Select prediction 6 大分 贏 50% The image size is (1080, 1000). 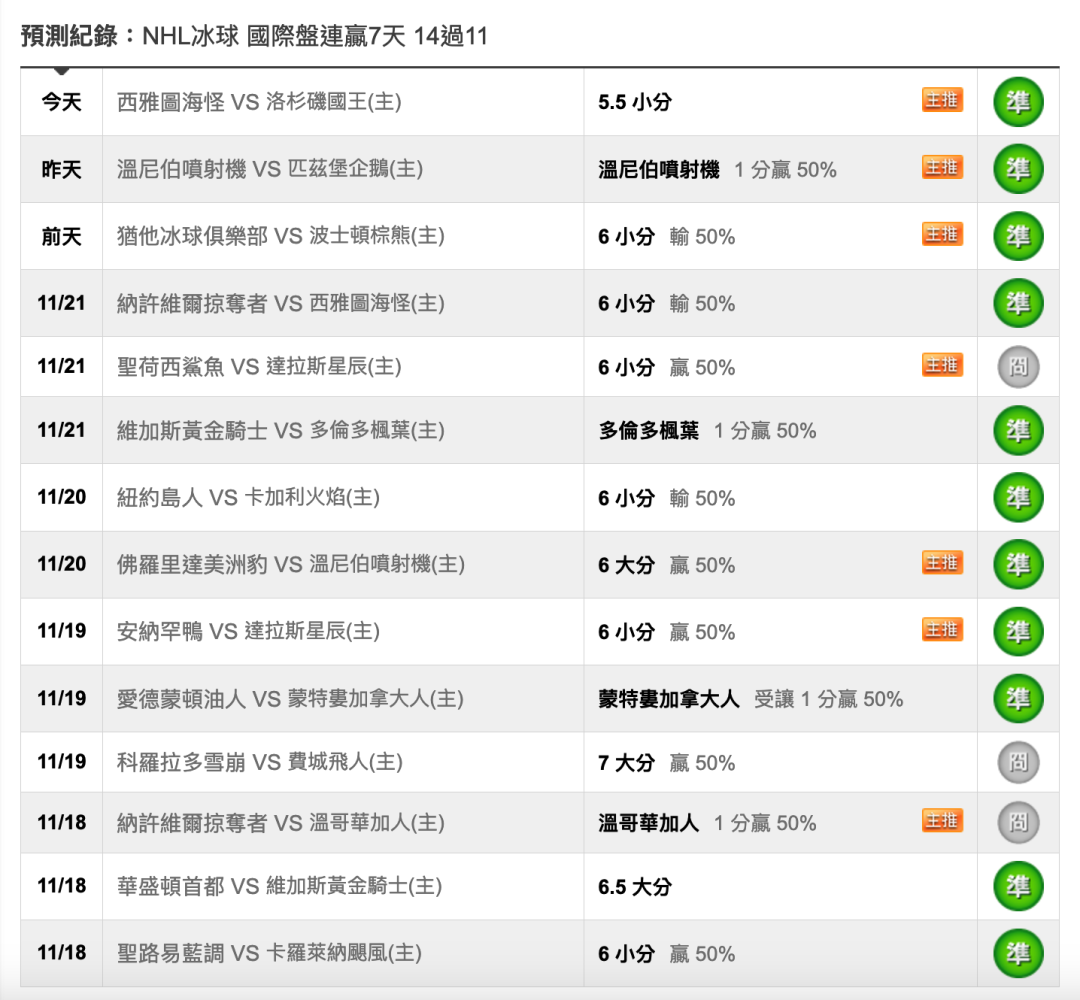tap(666, 565)
